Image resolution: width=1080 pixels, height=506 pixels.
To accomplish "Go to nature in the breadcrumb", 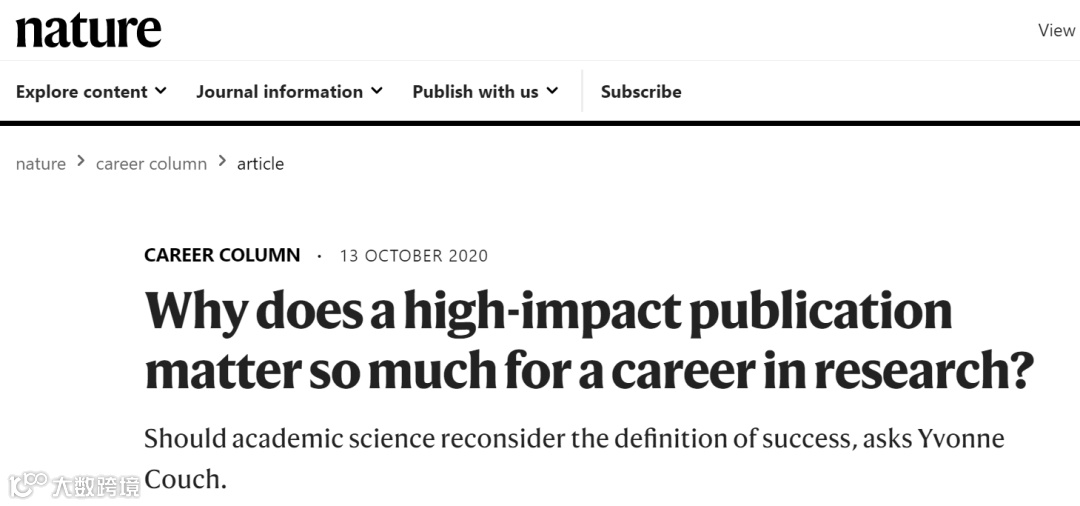I will [41, 164].
